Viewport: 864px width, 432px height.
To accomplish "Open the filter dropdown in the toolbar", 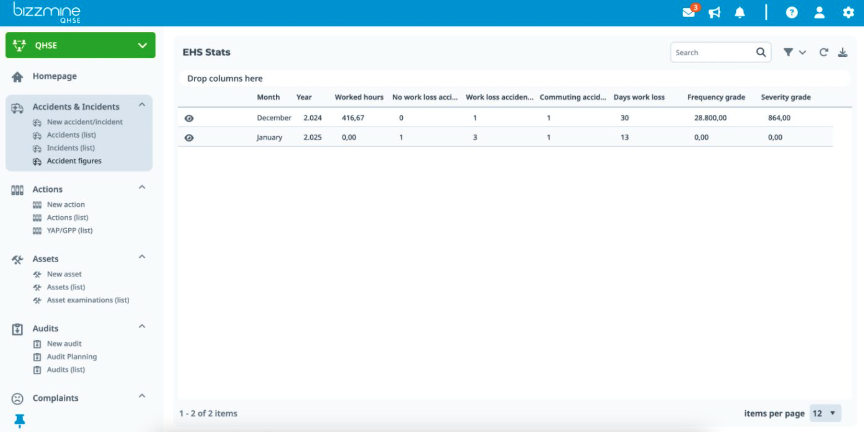I will pyautogui.click(x=794, y=52).
